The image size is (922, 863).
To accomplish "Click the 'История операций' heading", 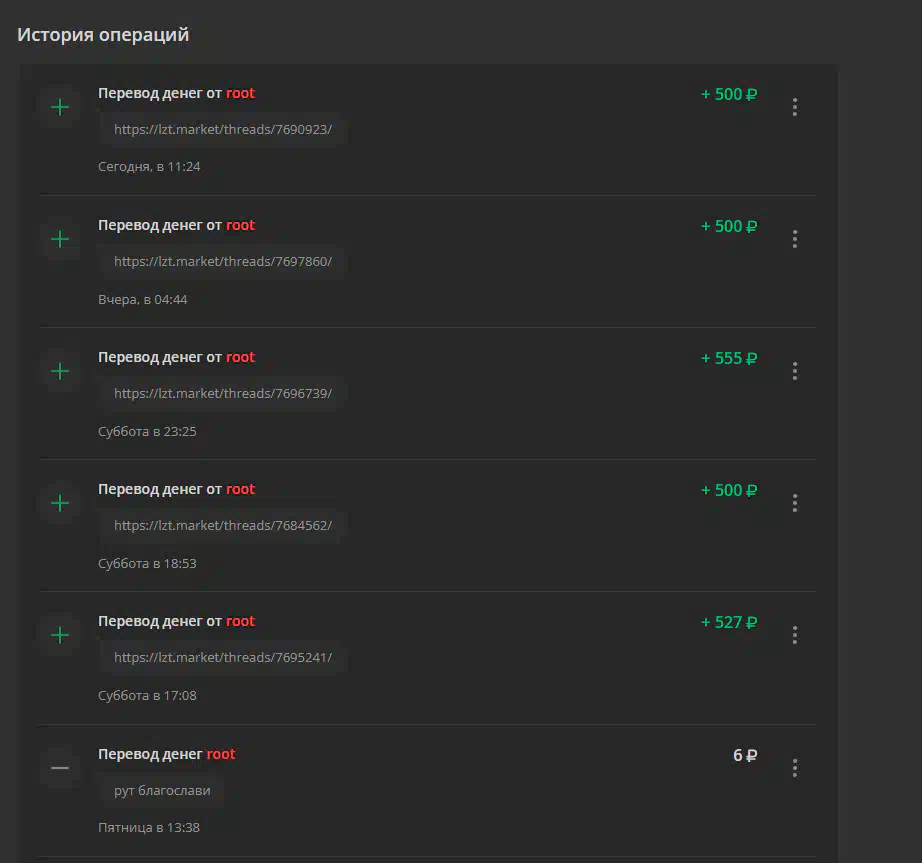I will [103, 35].
